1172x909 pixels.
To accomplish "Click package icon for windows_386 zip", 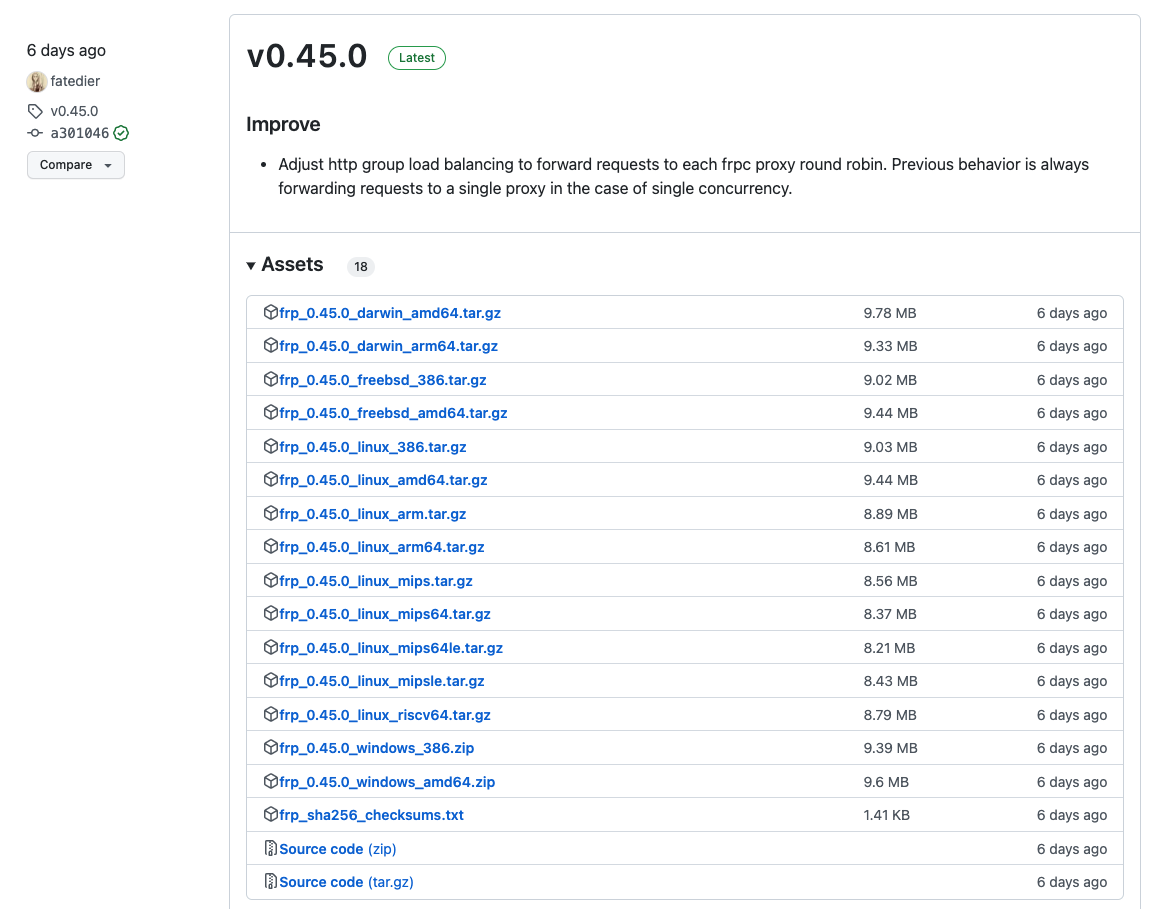I will point(270,747).
